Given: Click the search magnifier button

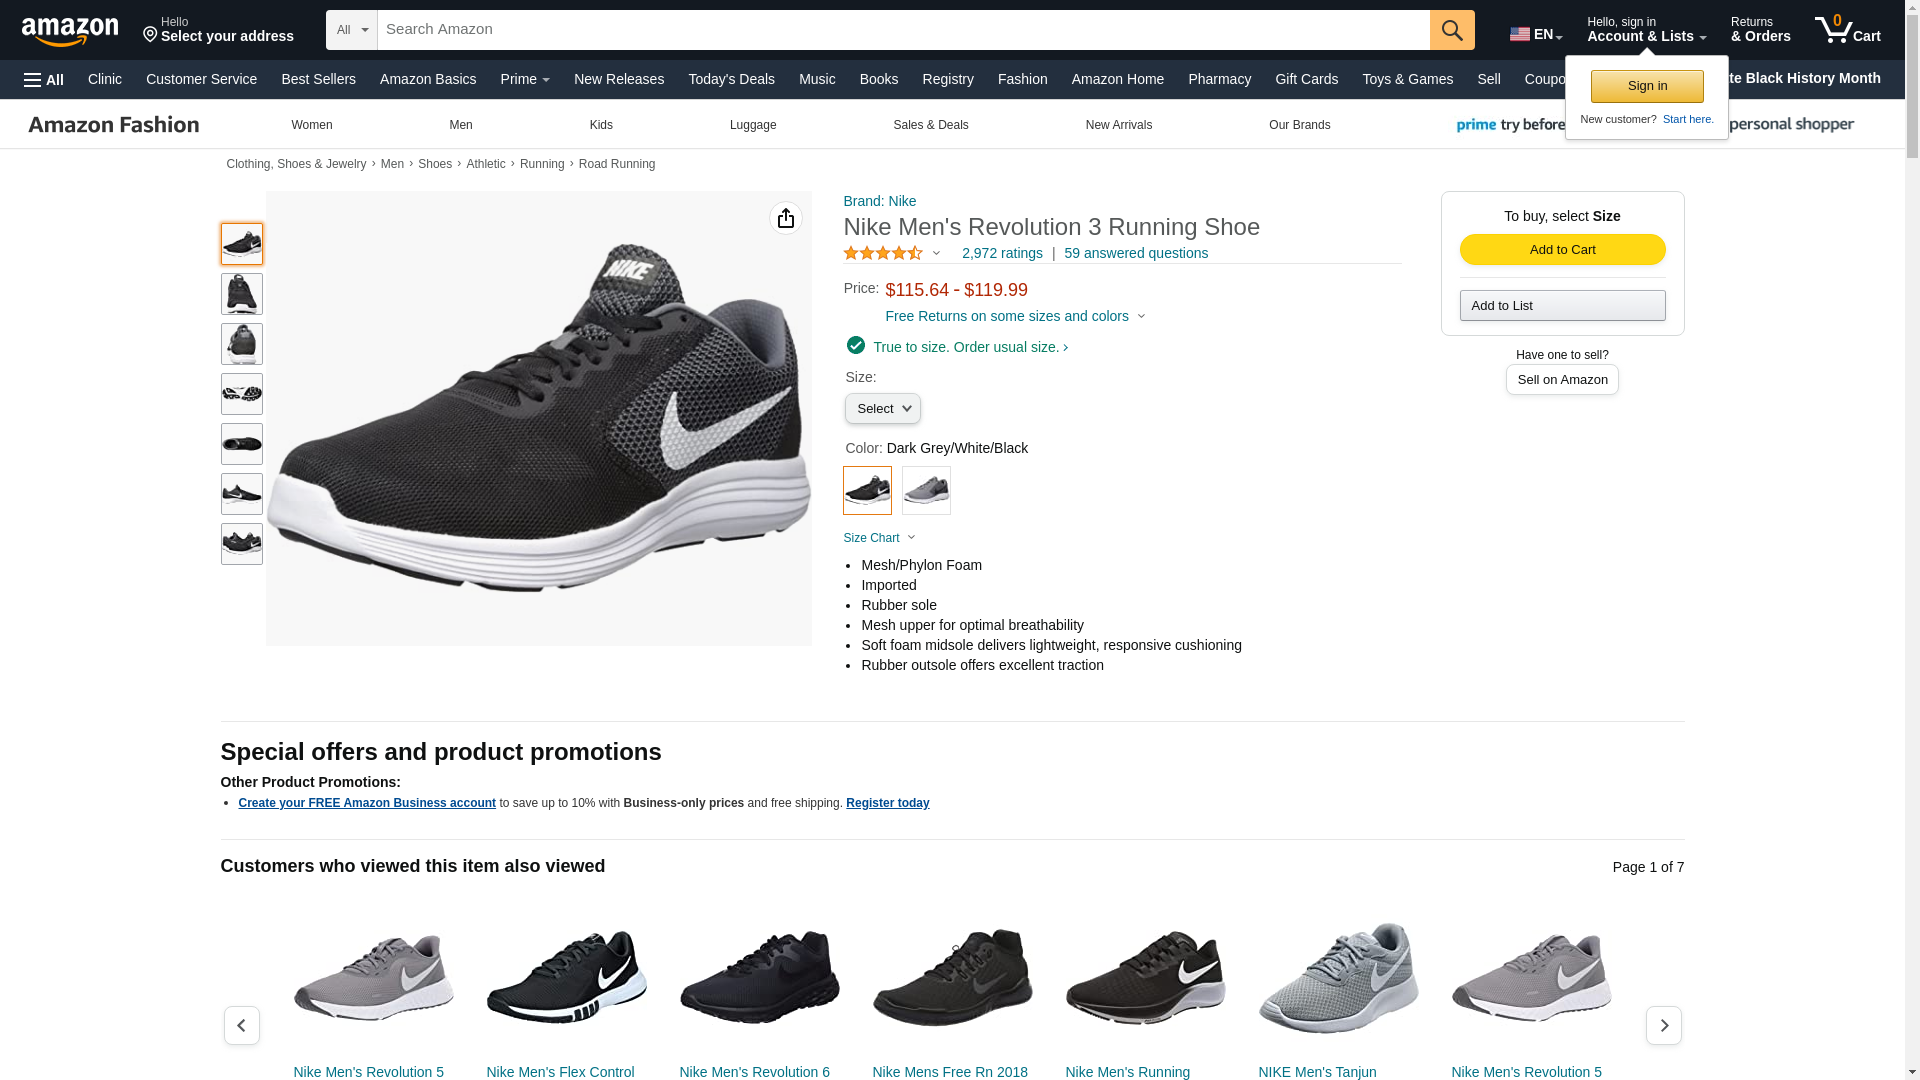Looking at the screenshot, I should tap(1452, 30).
